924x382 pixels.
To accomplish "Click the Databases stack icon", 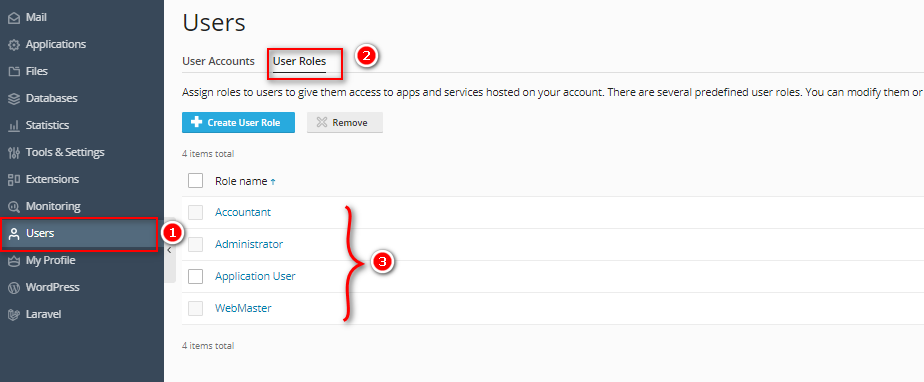I will pyautogui.click(x=14, y=99).
